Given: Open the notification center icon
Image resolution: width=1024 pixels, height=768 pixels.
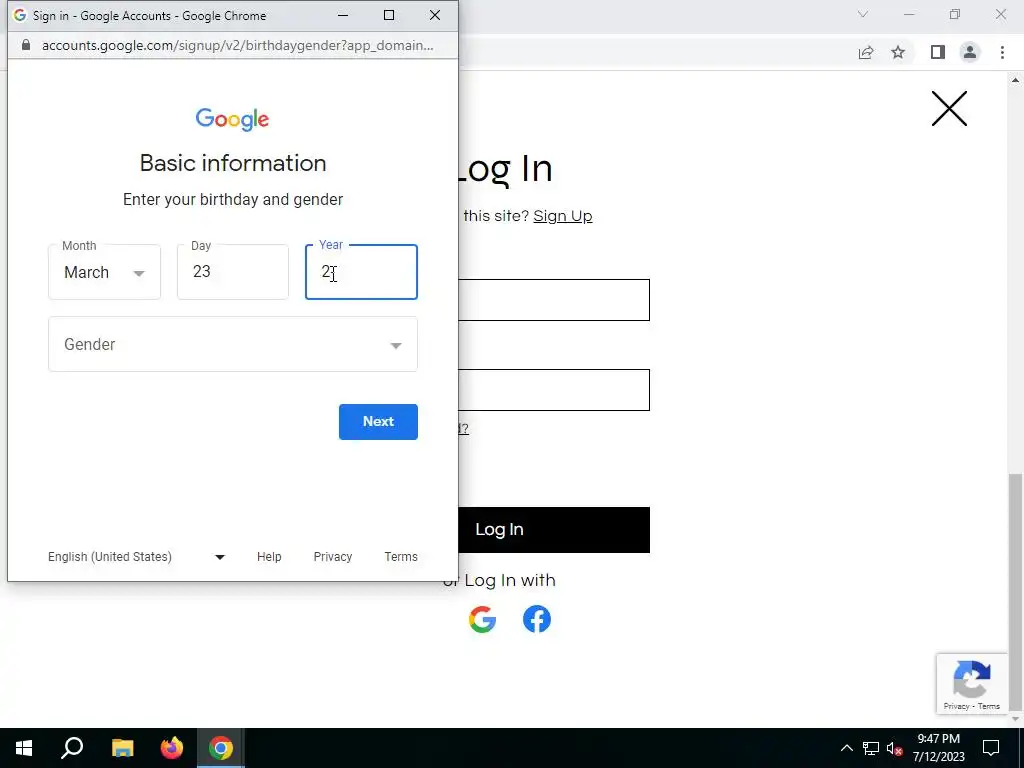Looking at the screenshot, I should (991, 748).
